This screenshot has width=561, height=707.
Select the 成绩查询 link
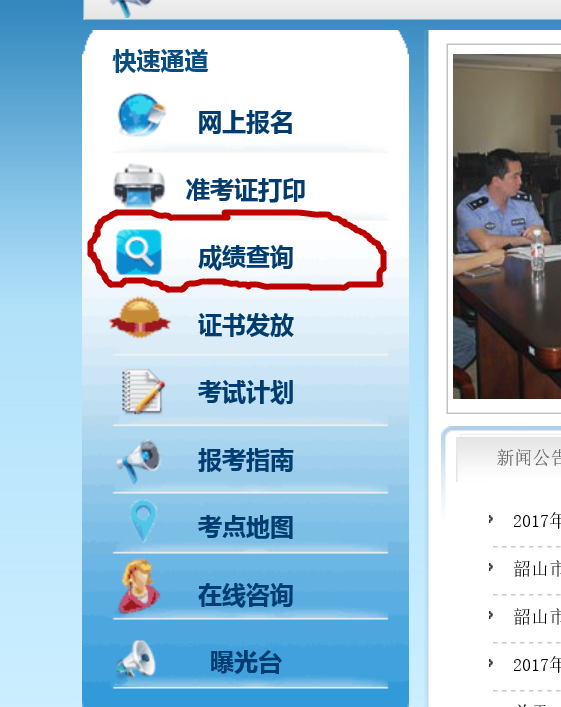coord(246,257)
